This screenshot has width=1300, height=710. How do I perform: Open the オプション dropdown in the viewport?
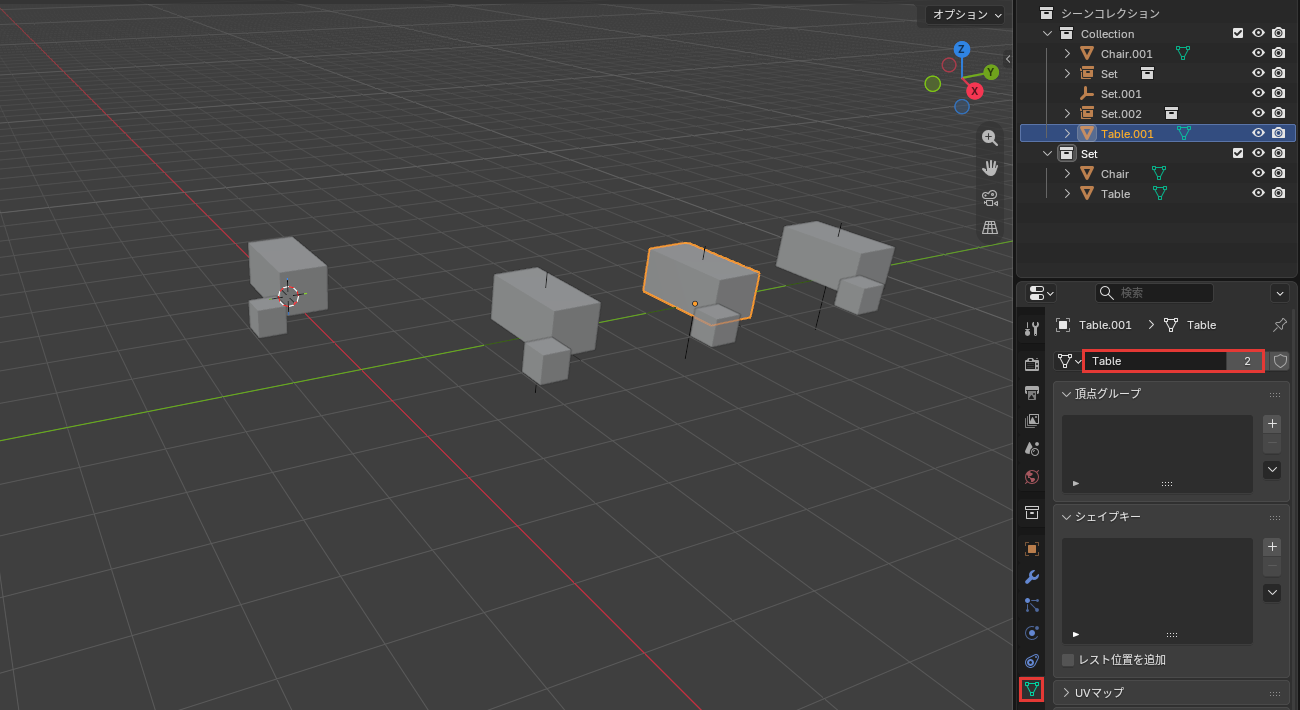coord(965,15)
